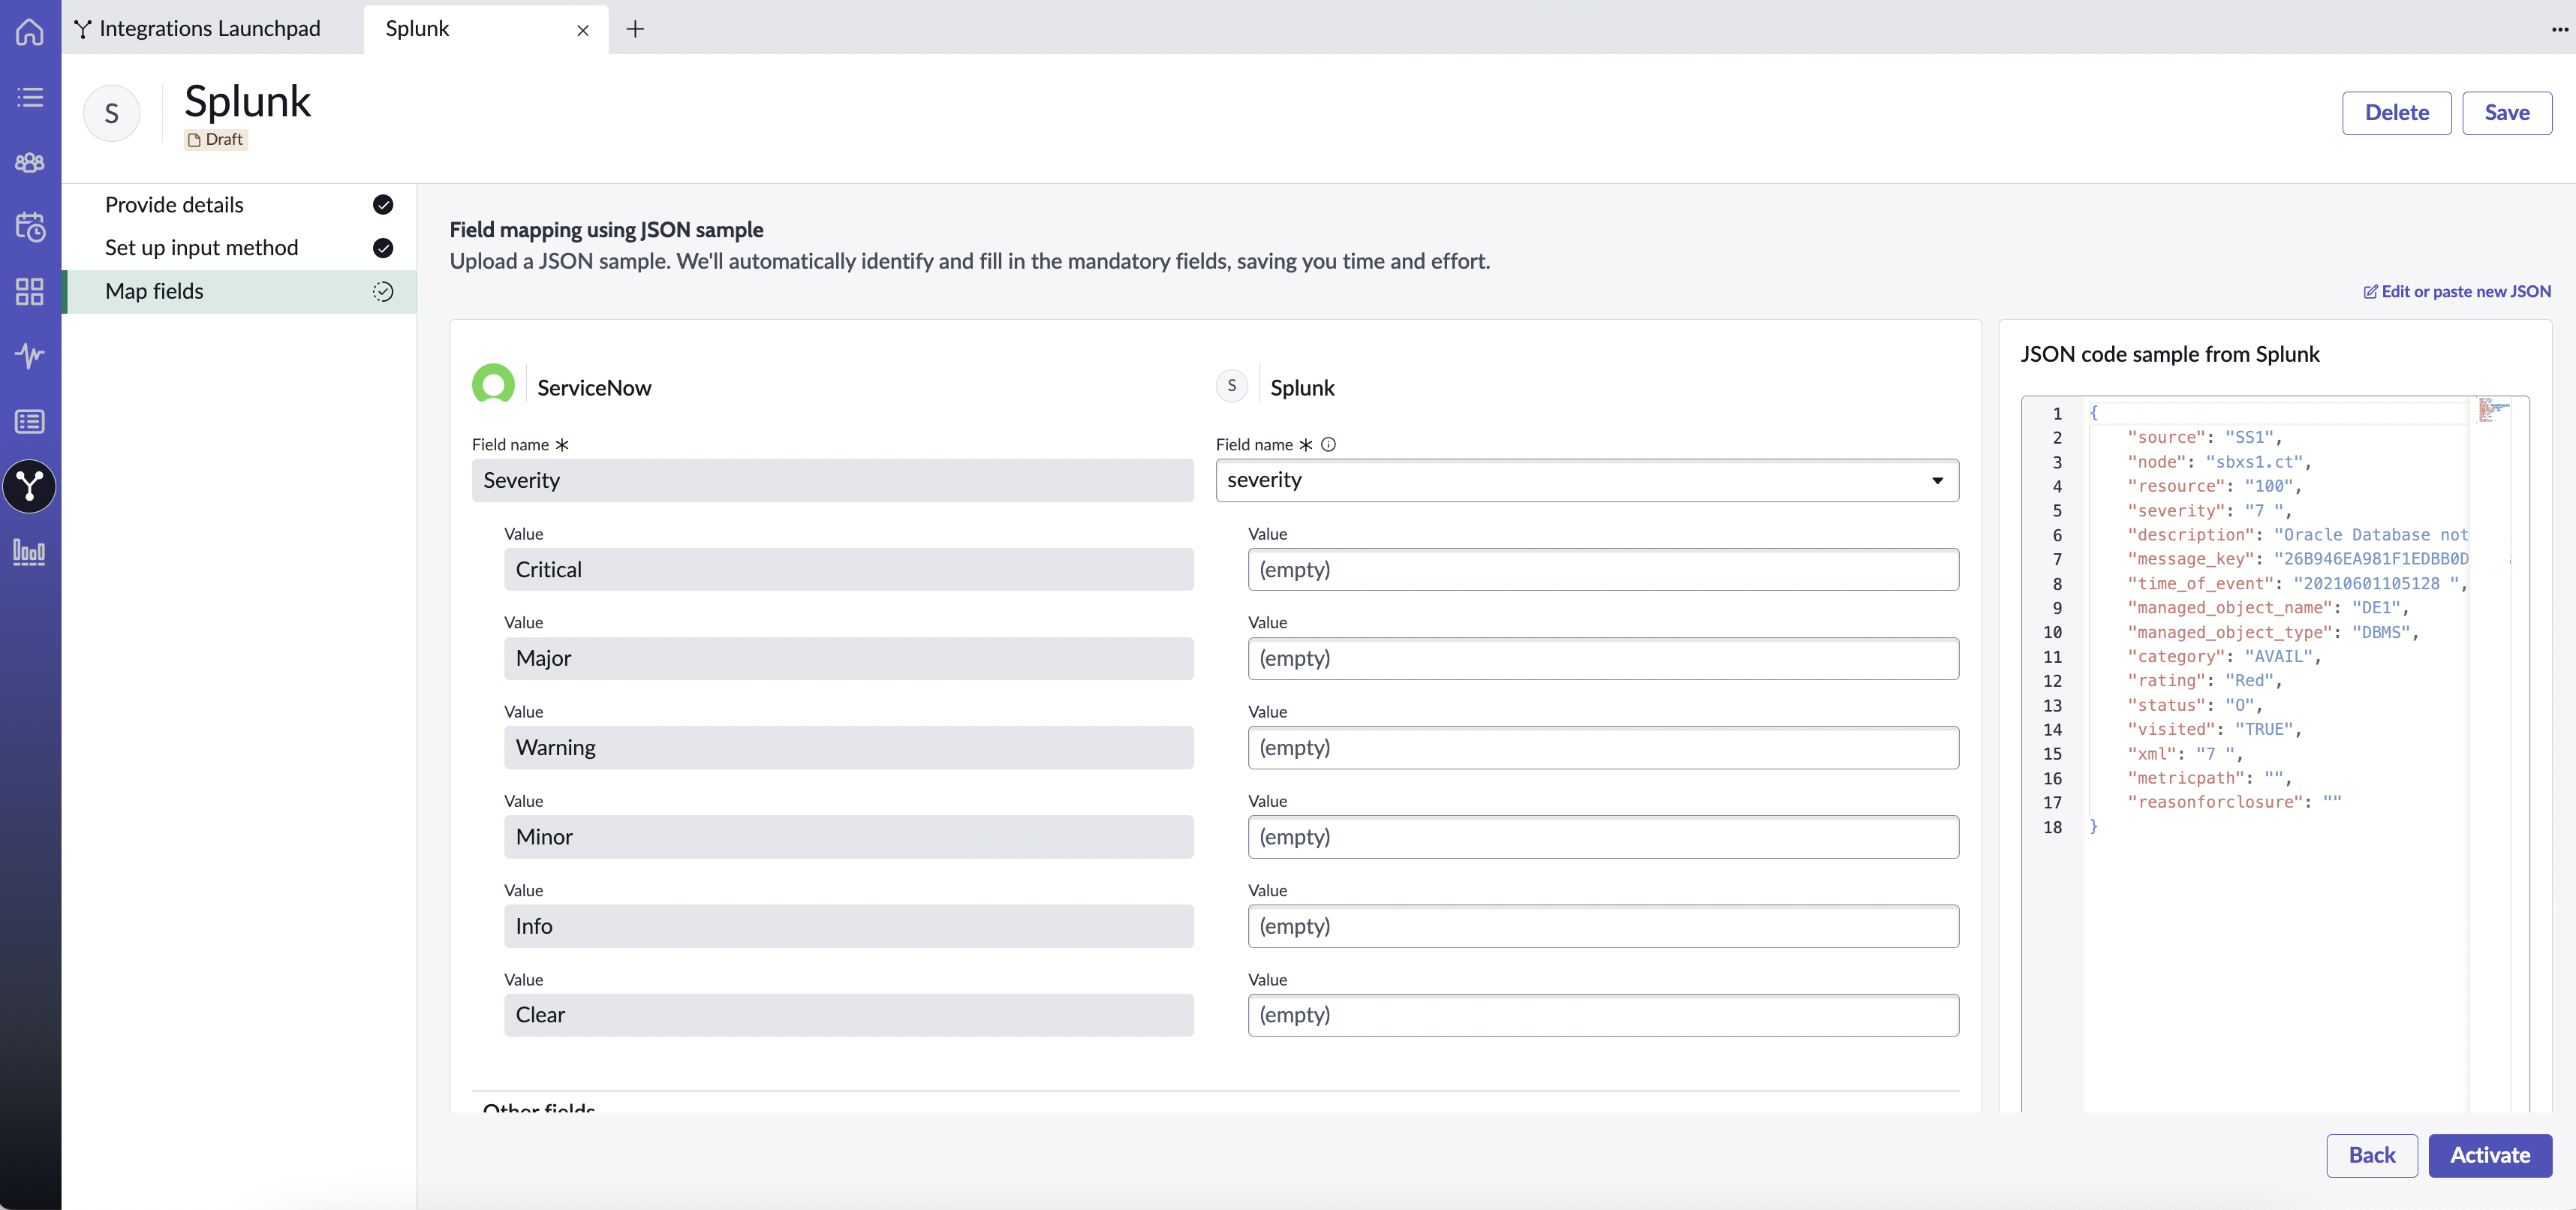The image size is (2576, 1210).
Task: Click Splunk value field for Critical
Action: (x=1603, y=570)
